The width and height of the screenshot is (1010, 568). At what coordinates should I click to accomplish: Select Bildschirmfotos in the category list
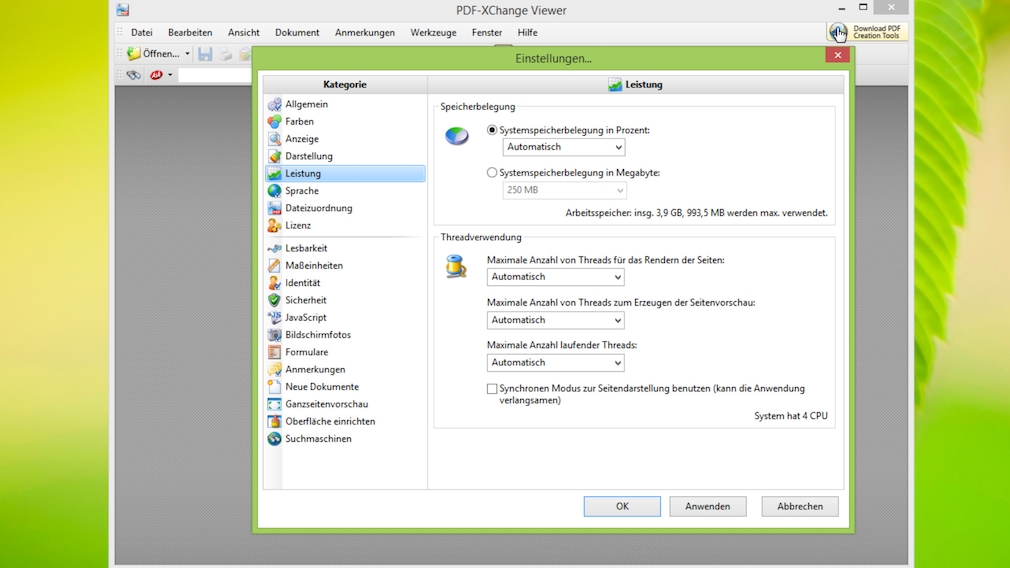(x=318, y=335)
